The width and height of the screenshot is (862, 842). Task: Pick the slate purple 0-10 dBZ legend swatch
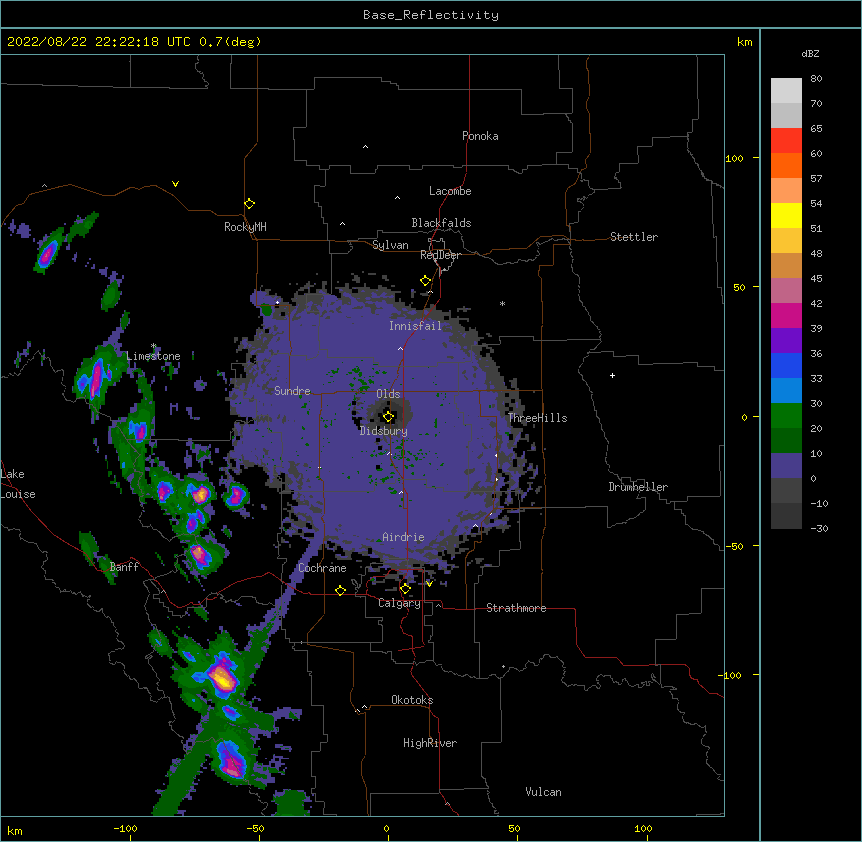click(x=786, y=466)
